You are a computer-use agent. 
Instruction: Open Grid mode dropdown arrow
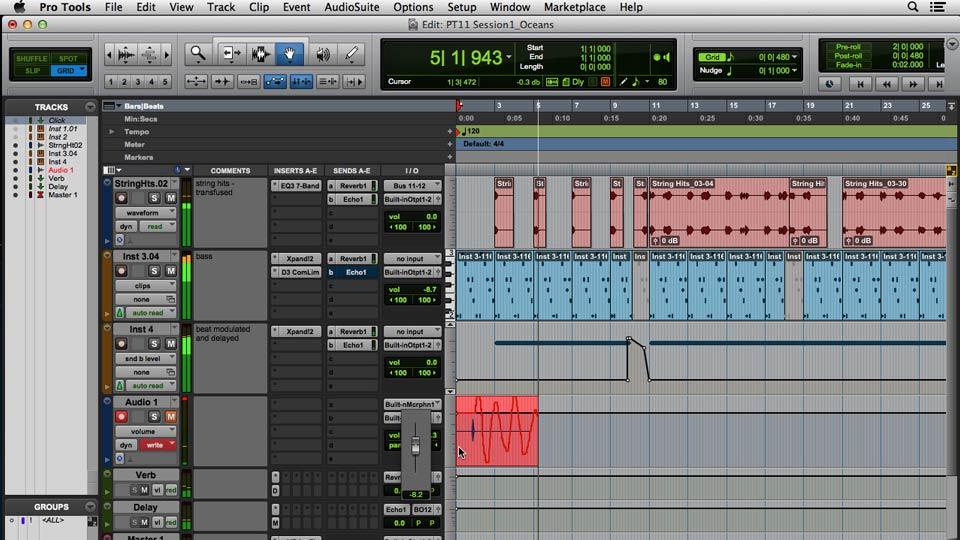point(82,70)
